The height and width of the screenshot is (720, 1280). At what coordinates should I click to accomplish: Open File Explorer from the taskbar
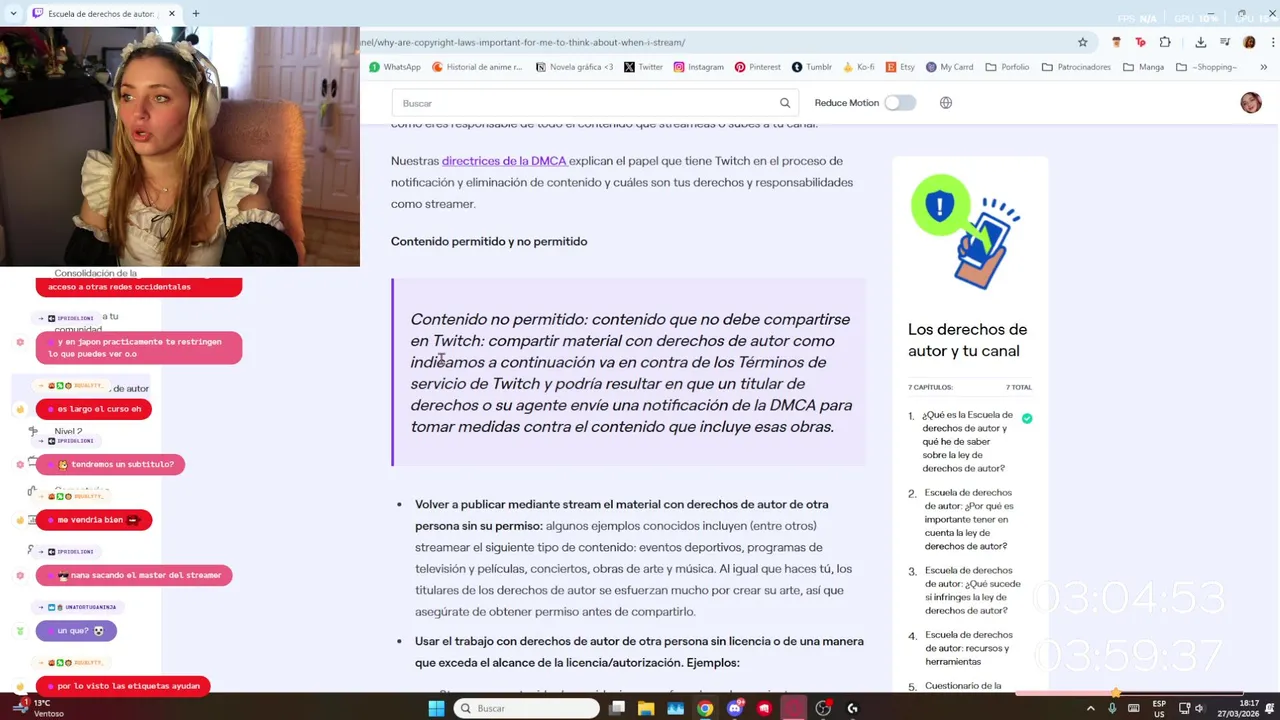tap(646, 708)
